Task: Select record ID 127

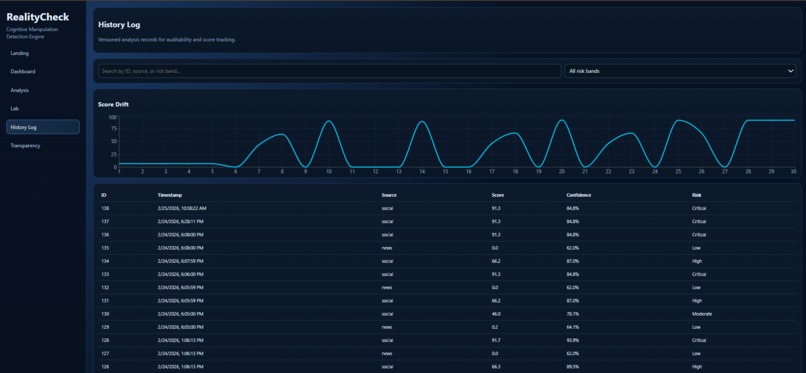Action: point(105,353)
